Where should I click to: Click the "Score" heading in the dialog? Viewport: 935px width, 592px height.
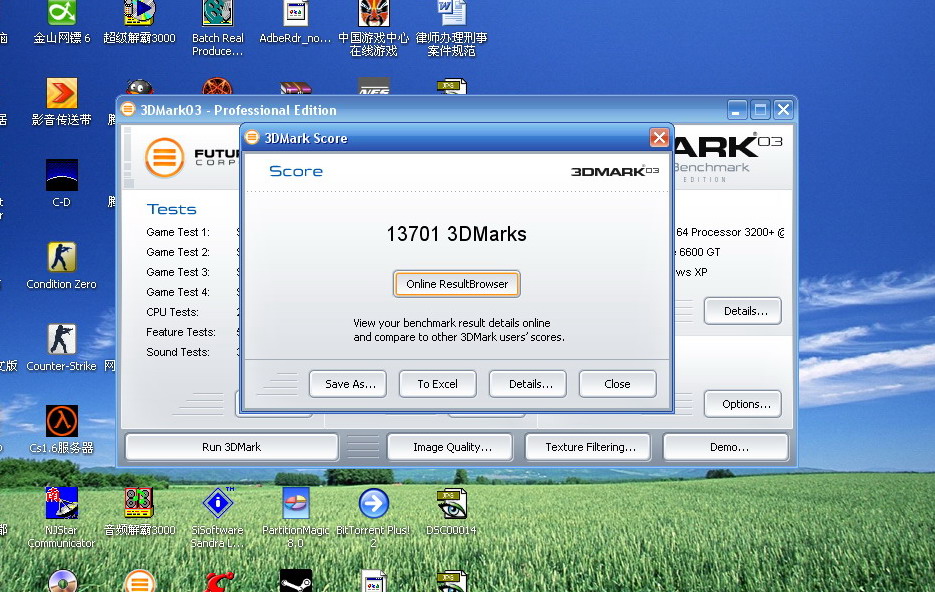pyautogui.click(x=296, y=171)
